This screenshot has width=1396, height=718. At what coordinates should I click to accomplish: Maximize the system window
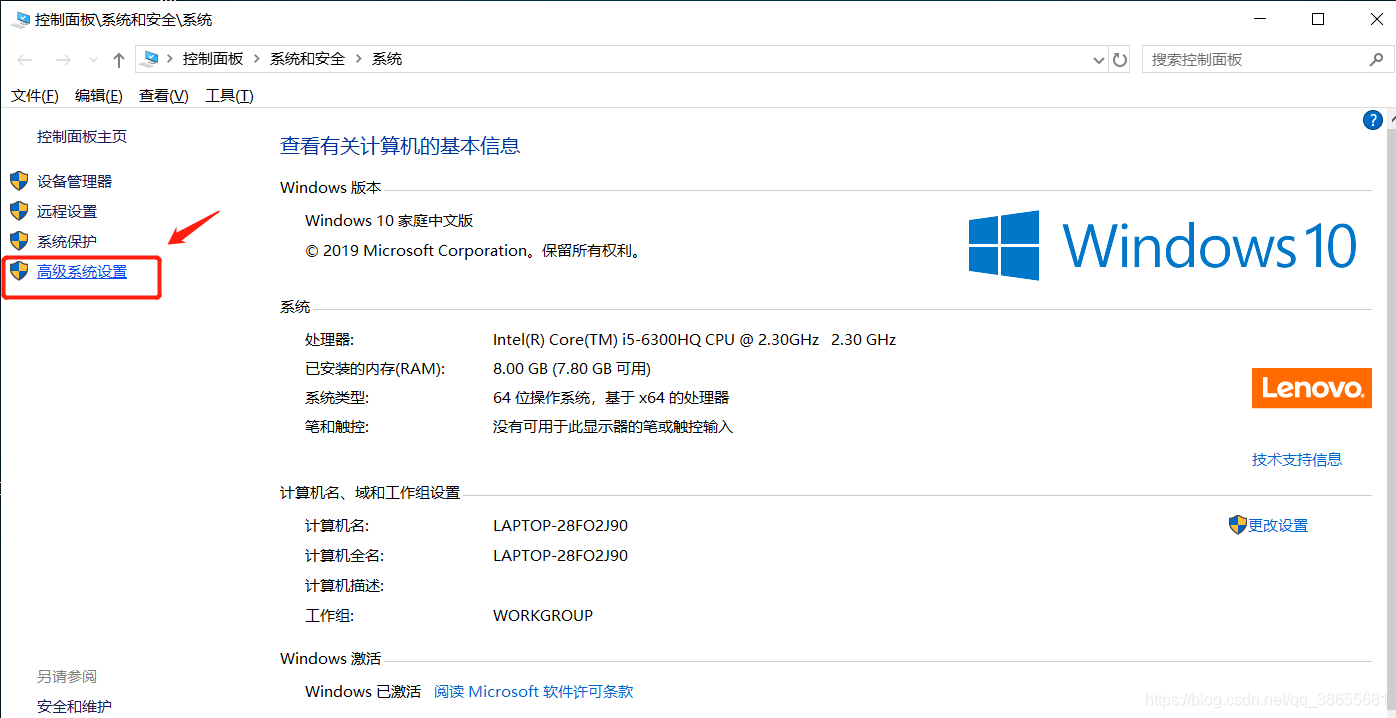1318,19
